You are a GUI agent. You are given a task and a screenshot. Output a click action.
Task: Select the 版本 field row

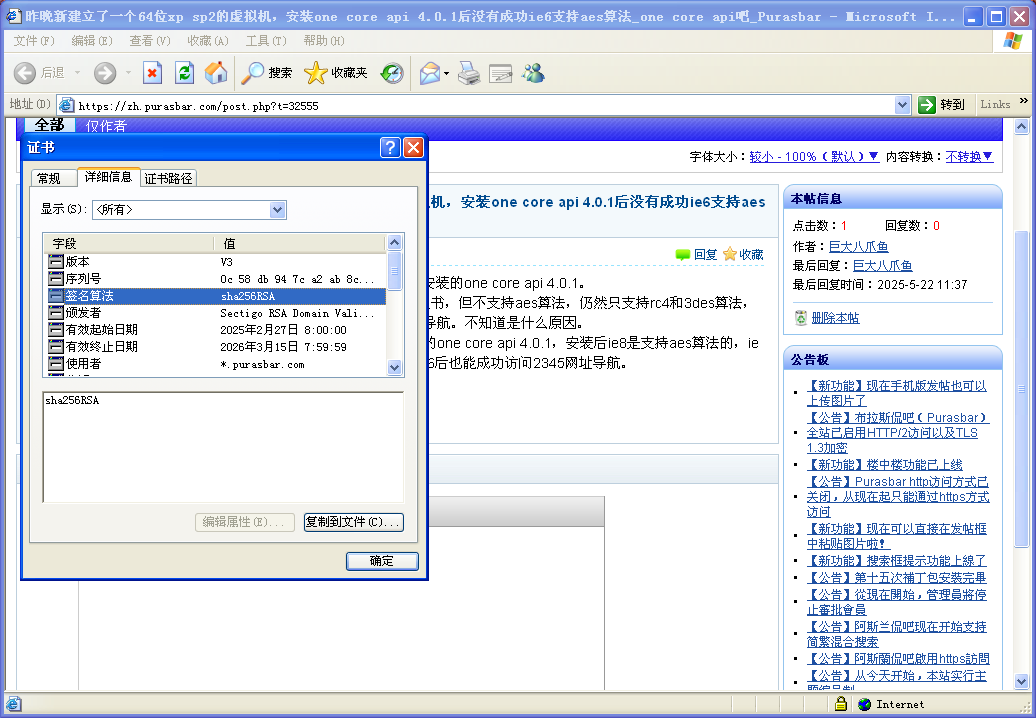coord(215,262)
